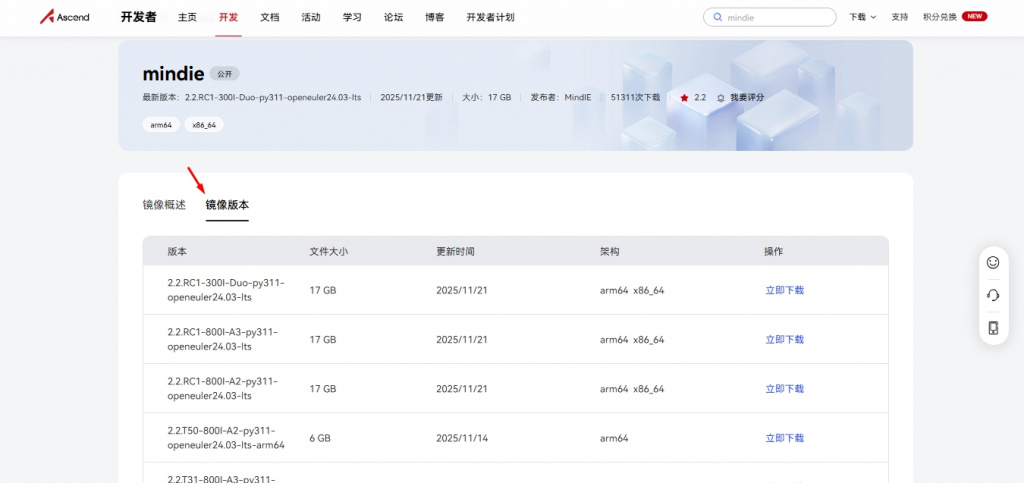1024x483 pixels.
Task: Open the 文档 menu in the top navigation
Action: 270,17
